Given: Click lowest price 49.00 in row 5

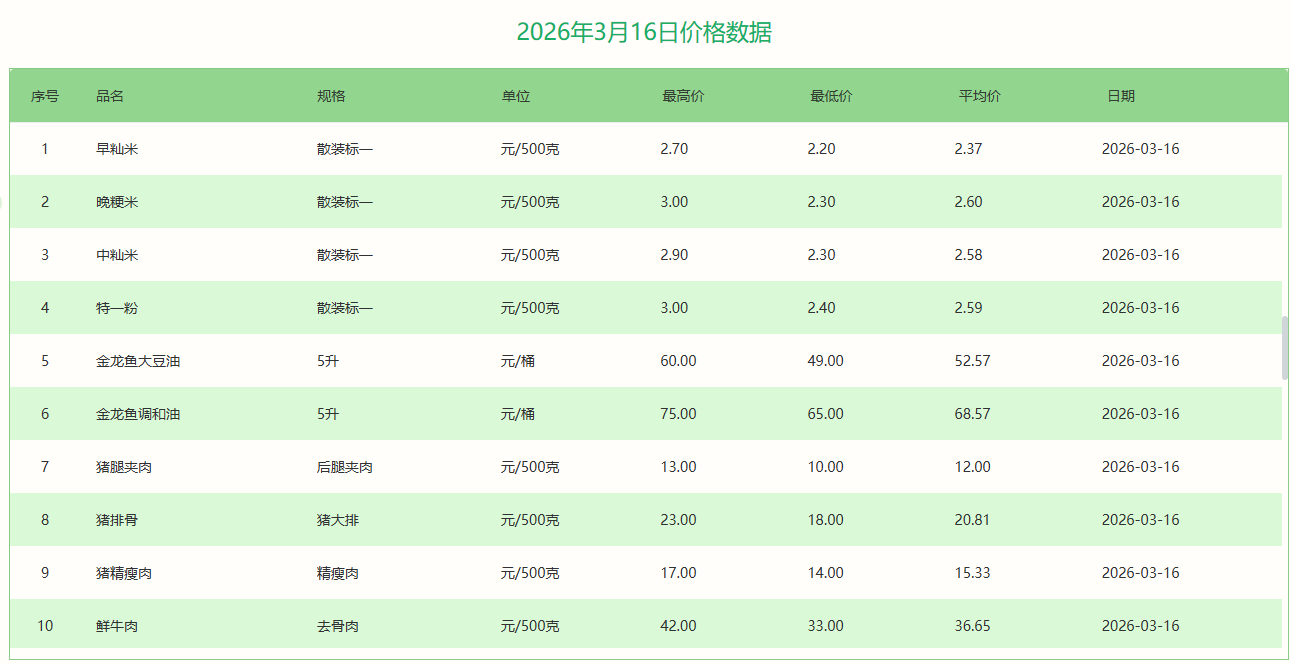Looking at the screenshot, I should coord(825,361).
